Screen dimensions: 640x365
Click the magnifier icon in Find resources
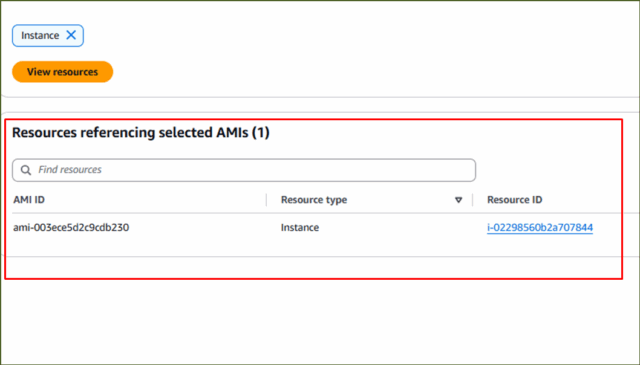[26, 170]
